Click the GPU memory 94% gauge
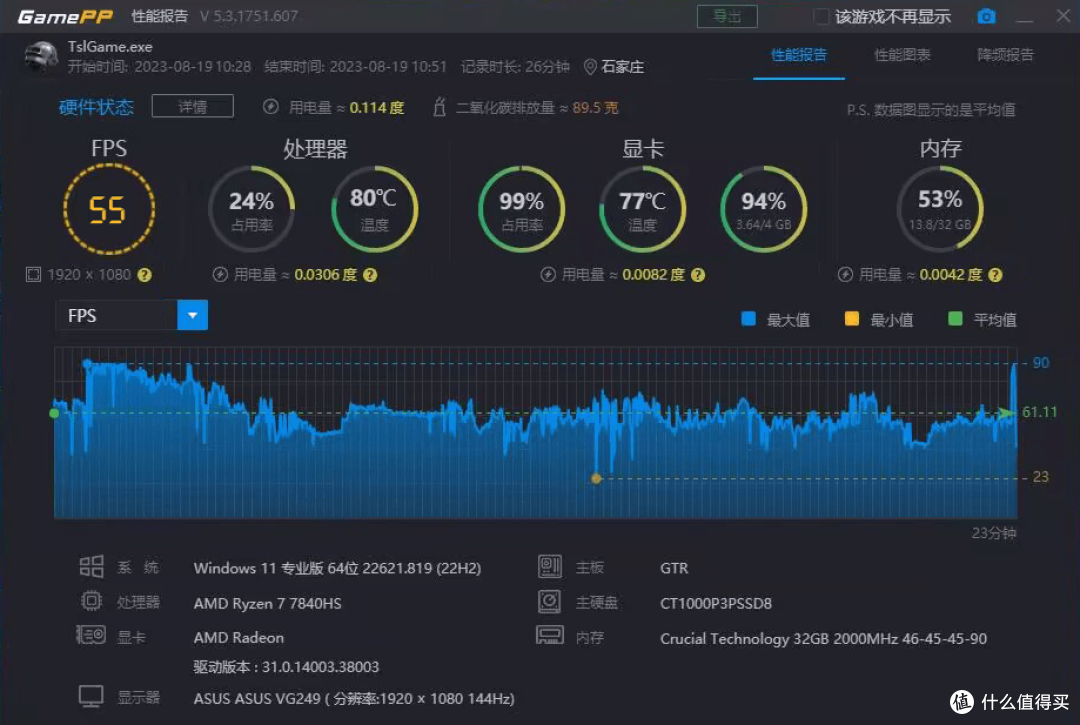The width and height of the screenshot is (1080, 725). [763, 209]
